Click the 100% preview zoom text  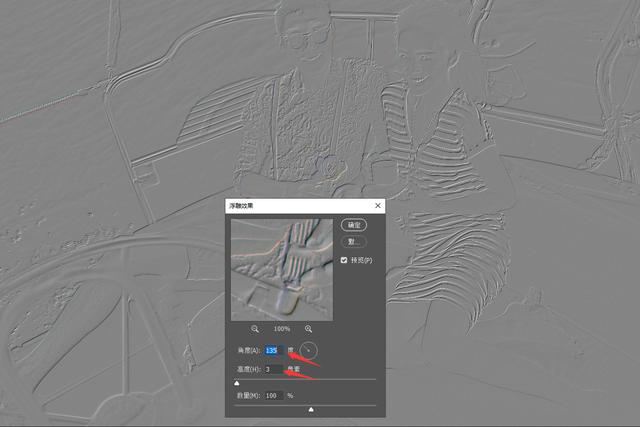click(x=282, y=329)
